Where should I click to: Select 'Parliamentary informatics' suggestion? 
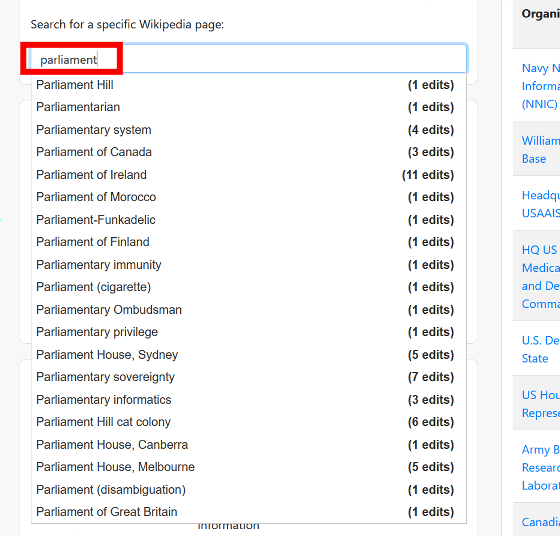click(x=249, y=400)
